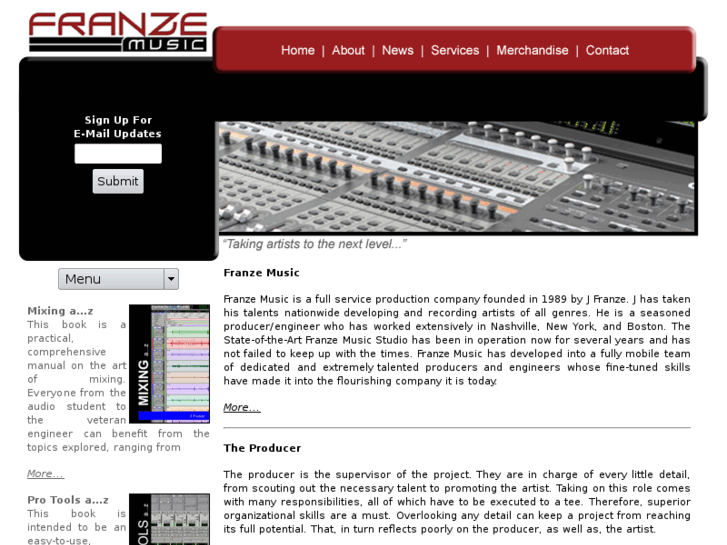727x545 pixels.
Task: Go to the About page
Action: pyautogui.click(x=348, y=50)
